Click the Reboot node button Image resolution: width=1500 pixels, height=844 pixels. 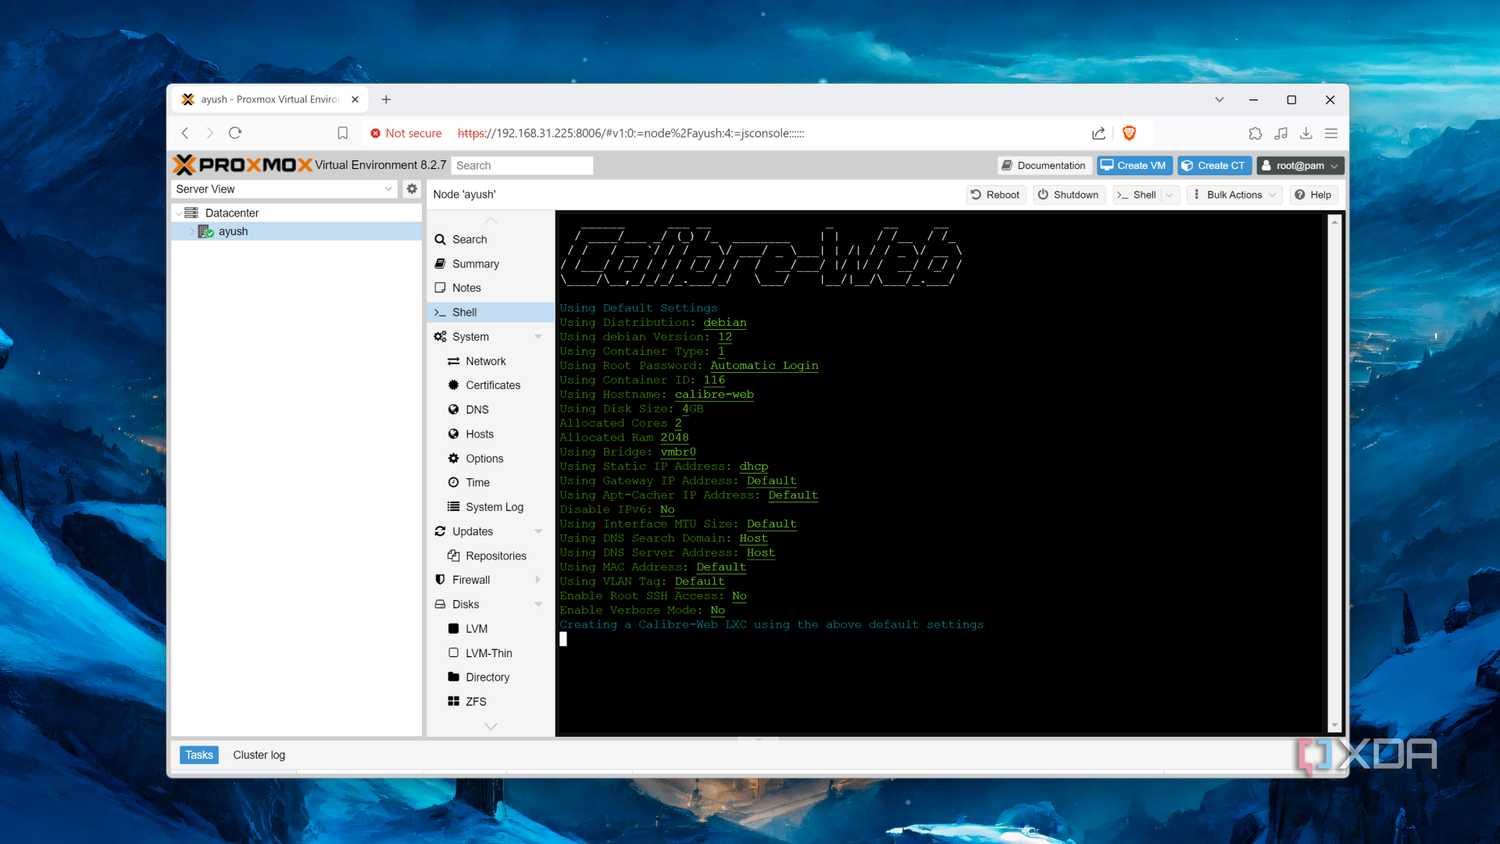[995, 195]
